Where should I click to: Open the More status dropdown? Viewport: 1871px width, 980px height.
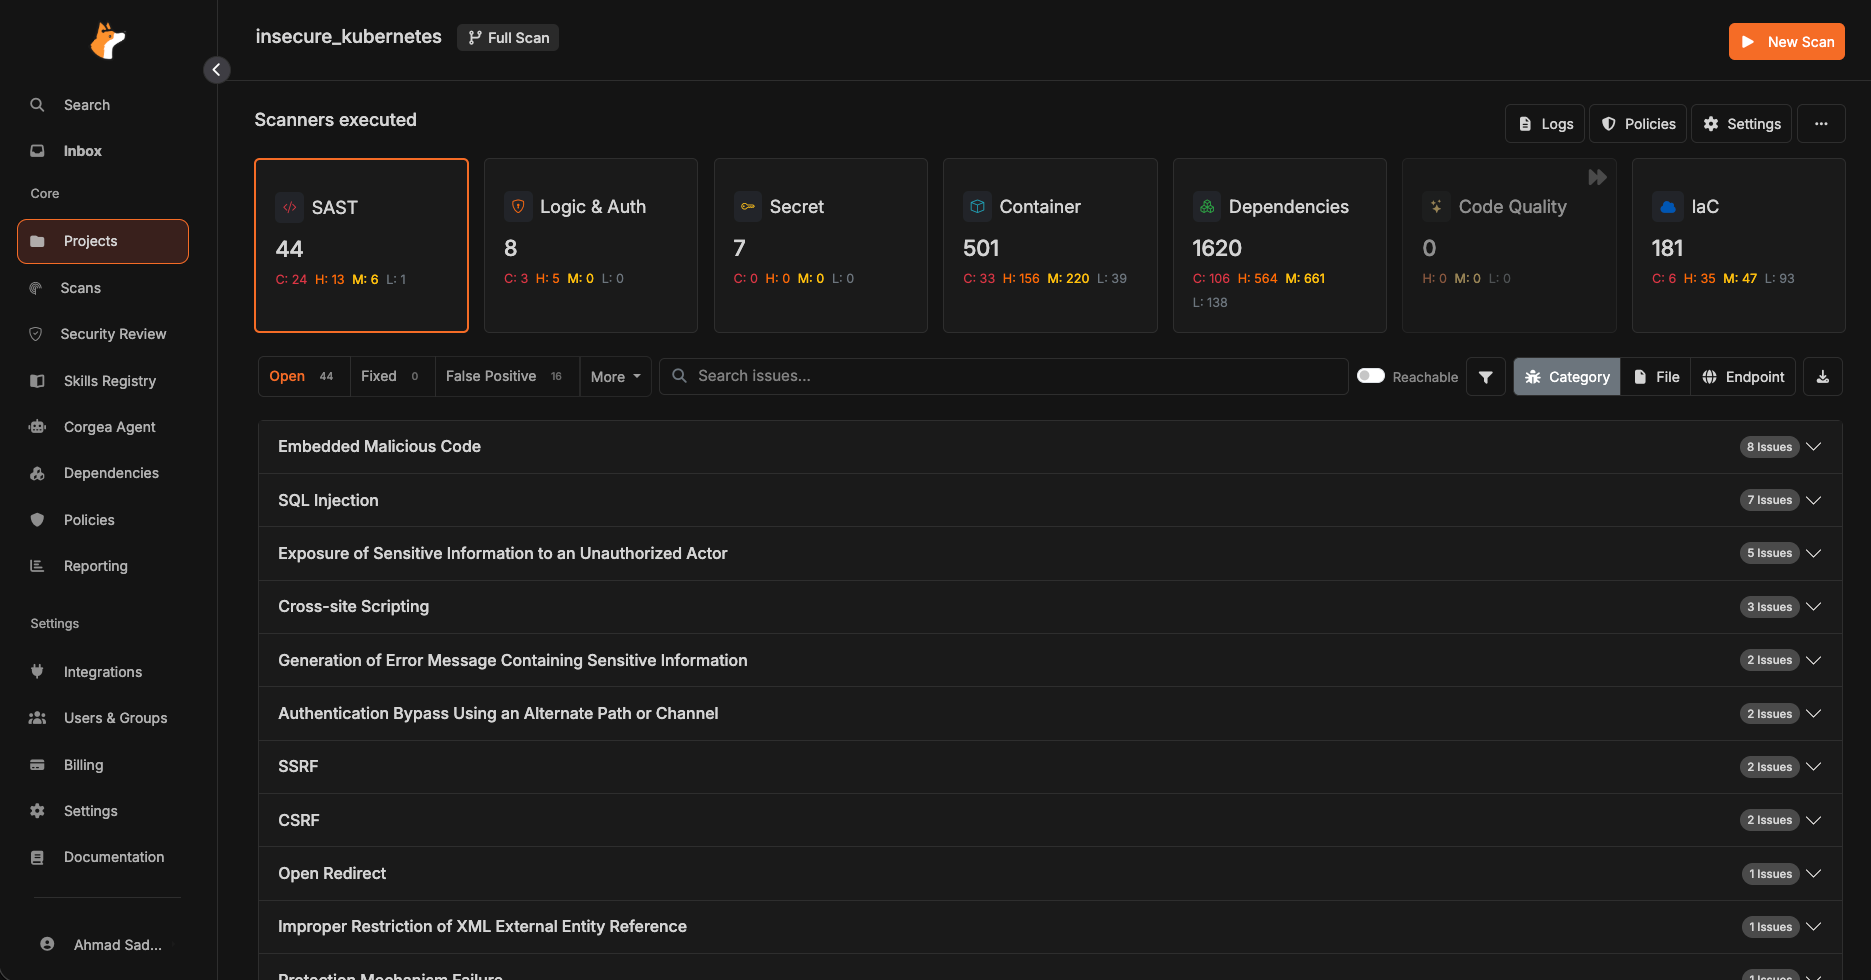616,377
